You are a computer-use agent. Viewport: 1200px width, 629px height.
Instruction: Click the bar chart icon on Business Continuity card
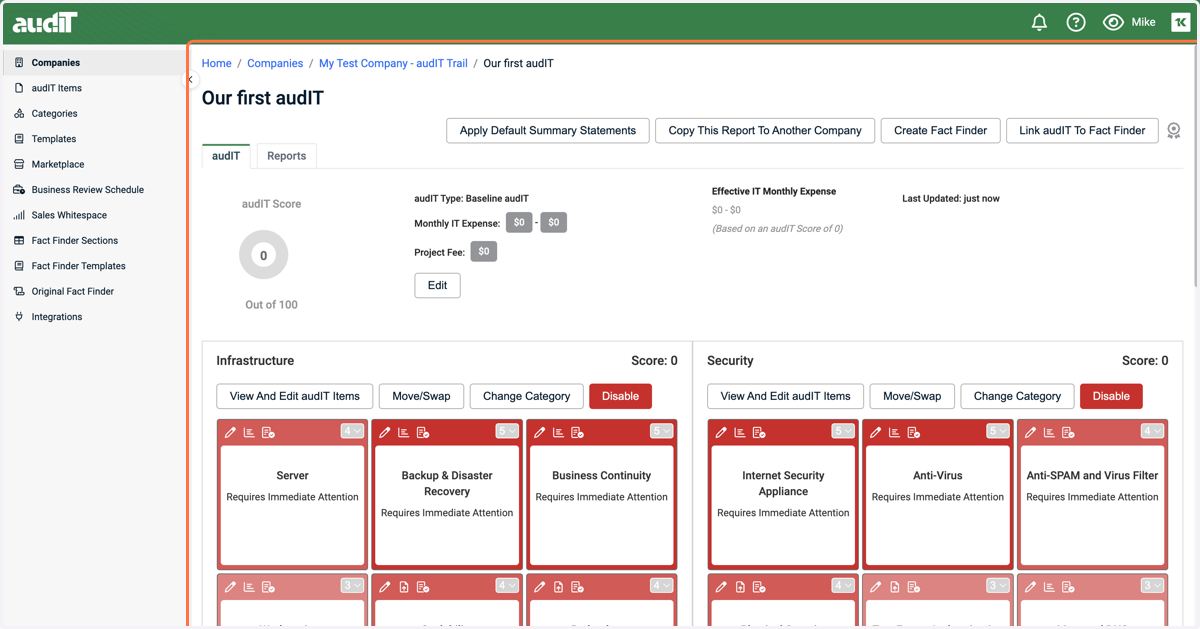[559, 432]
